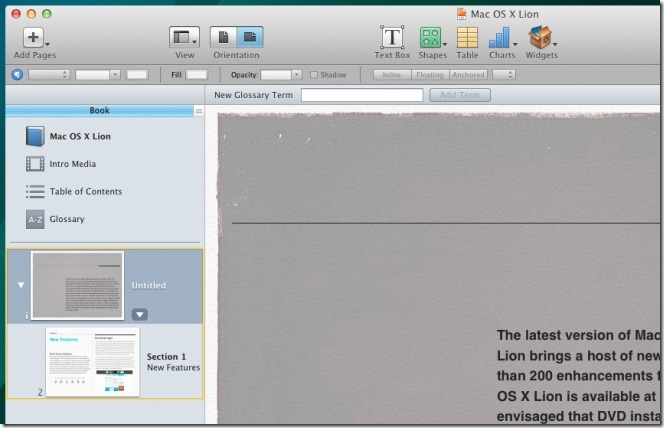The height and width of the screenshot is (428, 664).
Task: Open the Add Pages dropdown arrow
Action: click(x=47, y=44)
